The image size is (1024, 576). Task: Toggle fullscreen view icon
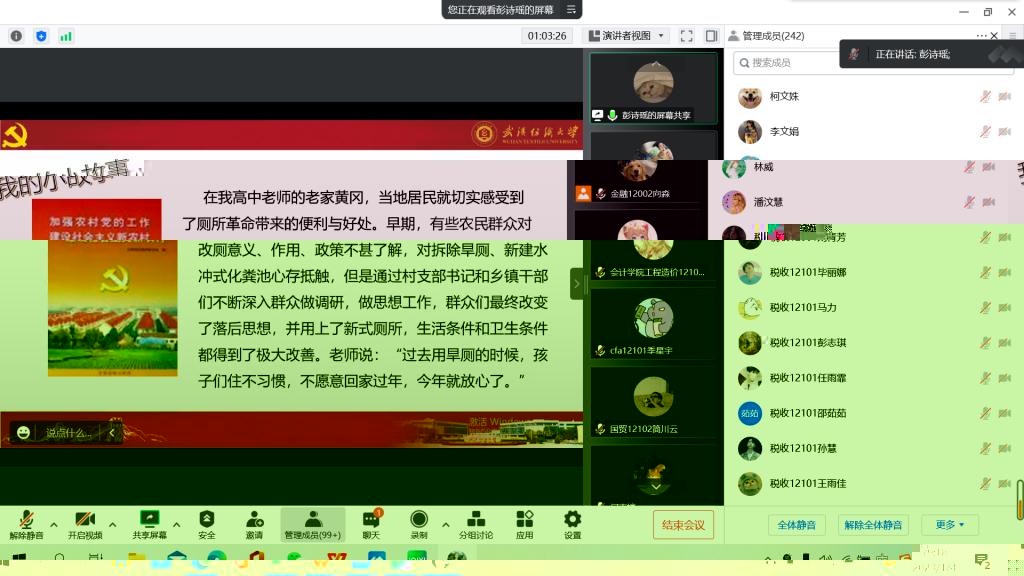click(x=687, y=36)
